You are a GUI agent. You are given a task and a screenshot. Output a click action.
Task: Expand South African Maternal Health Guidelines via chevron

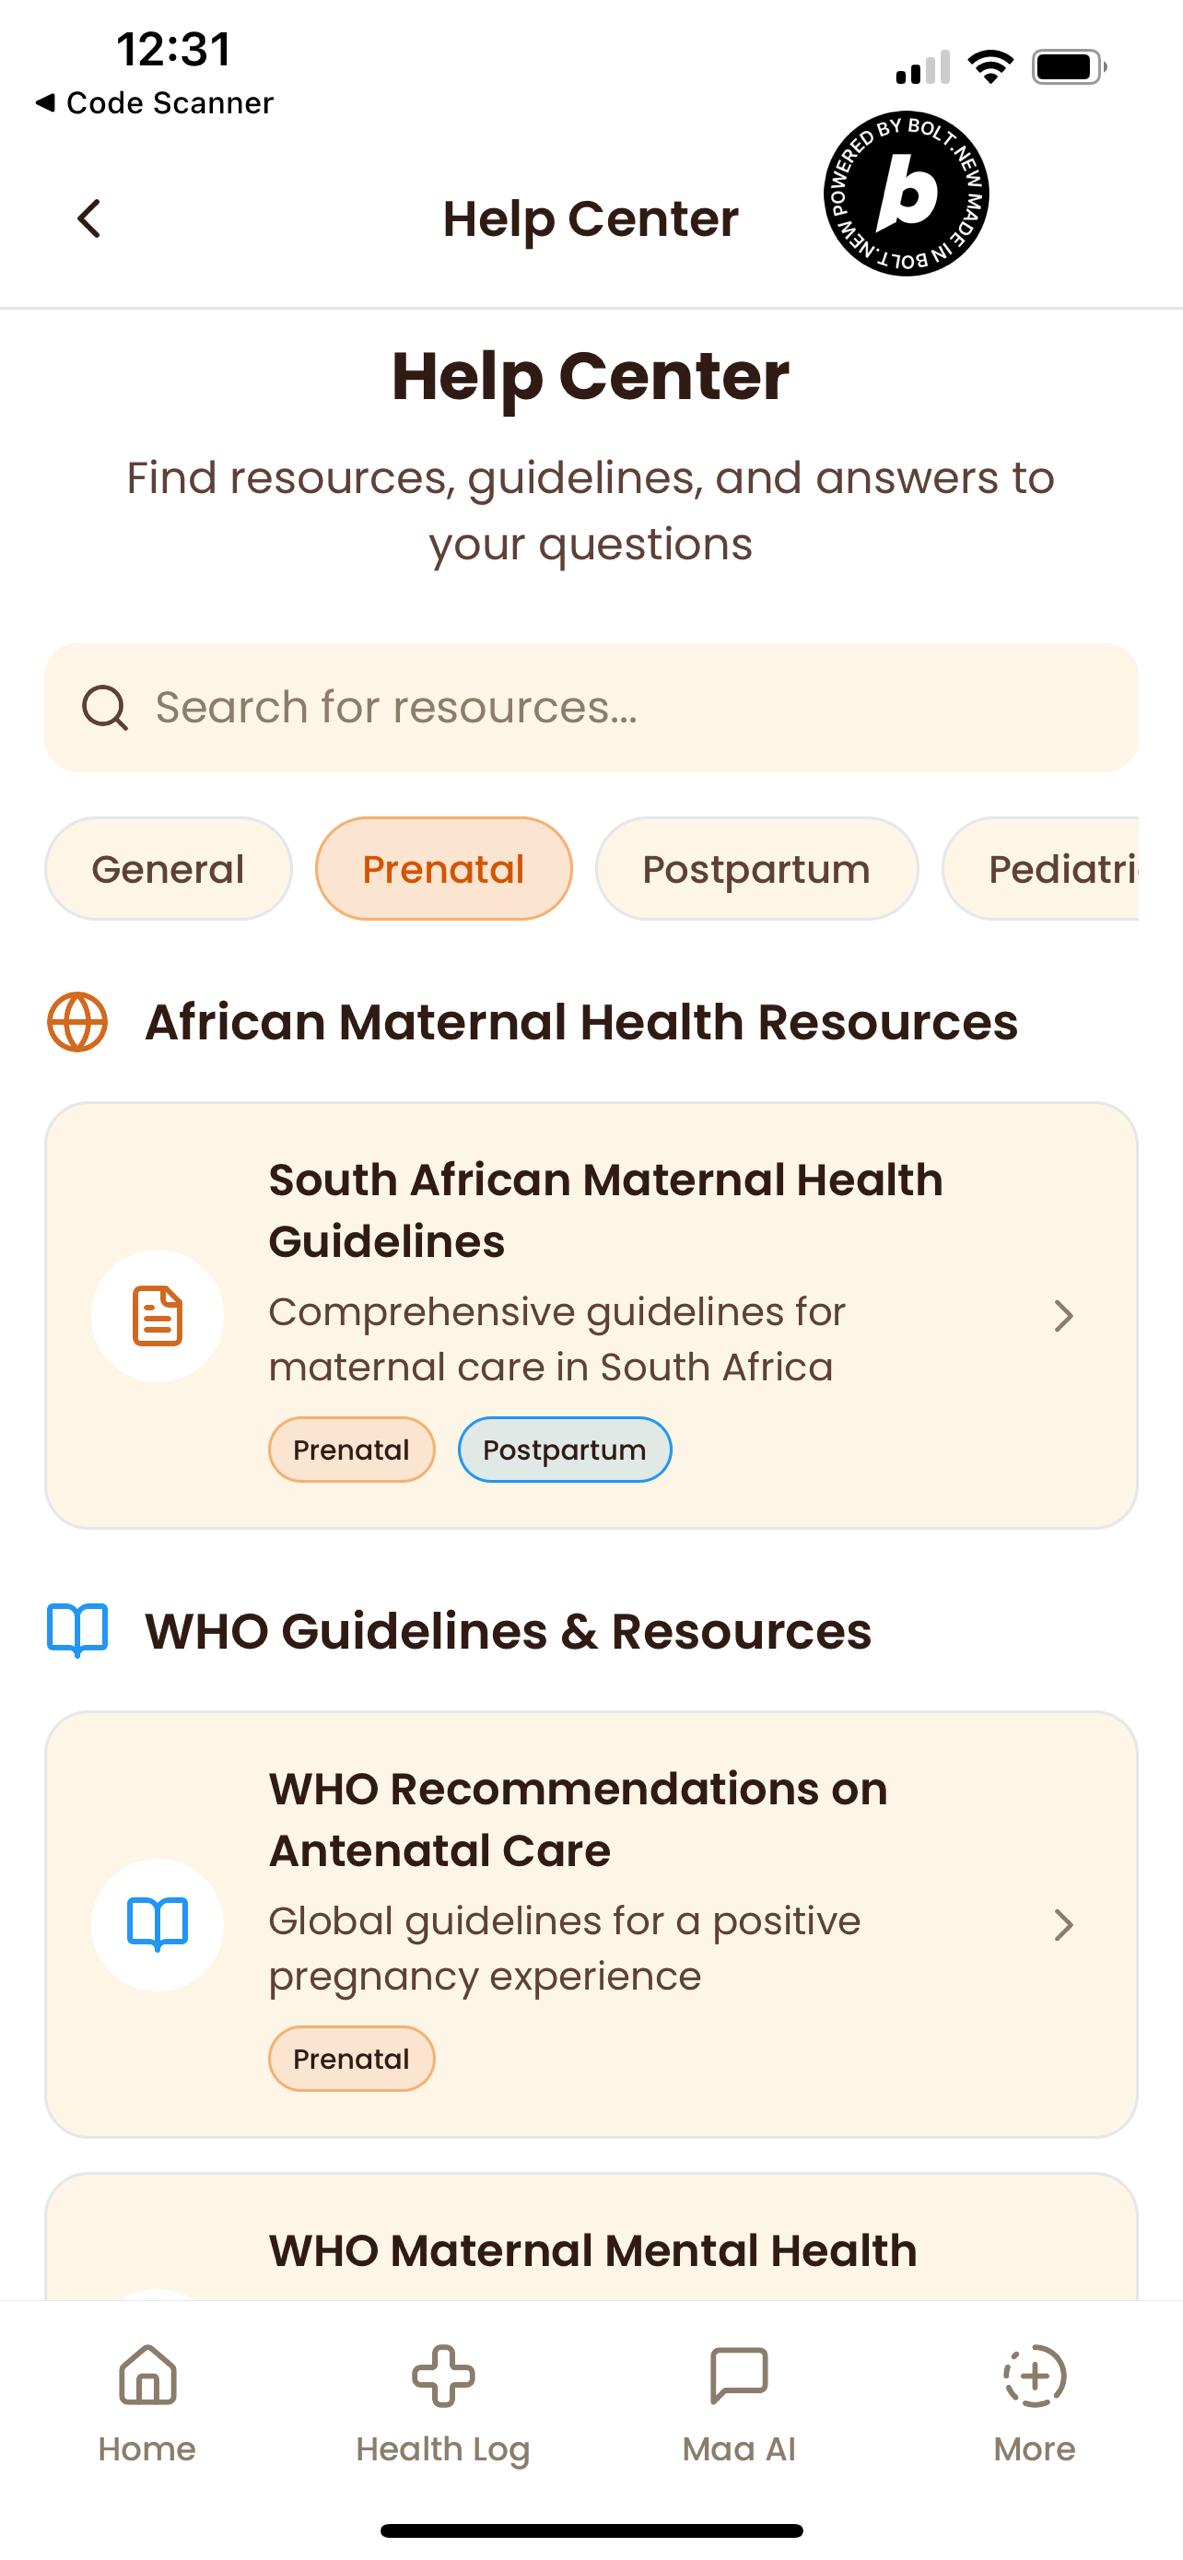1064,1316
